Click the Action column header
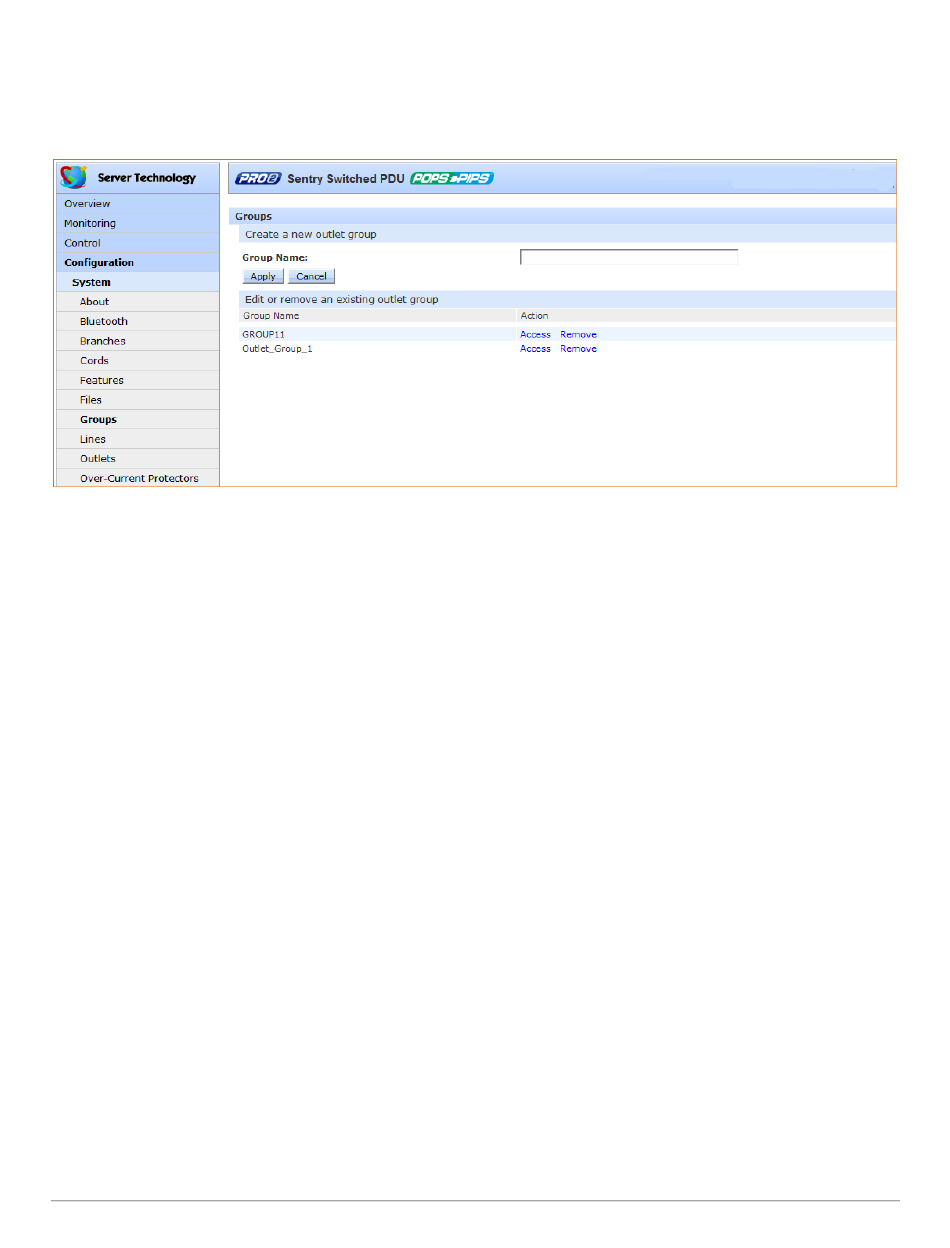 [534, 316]
